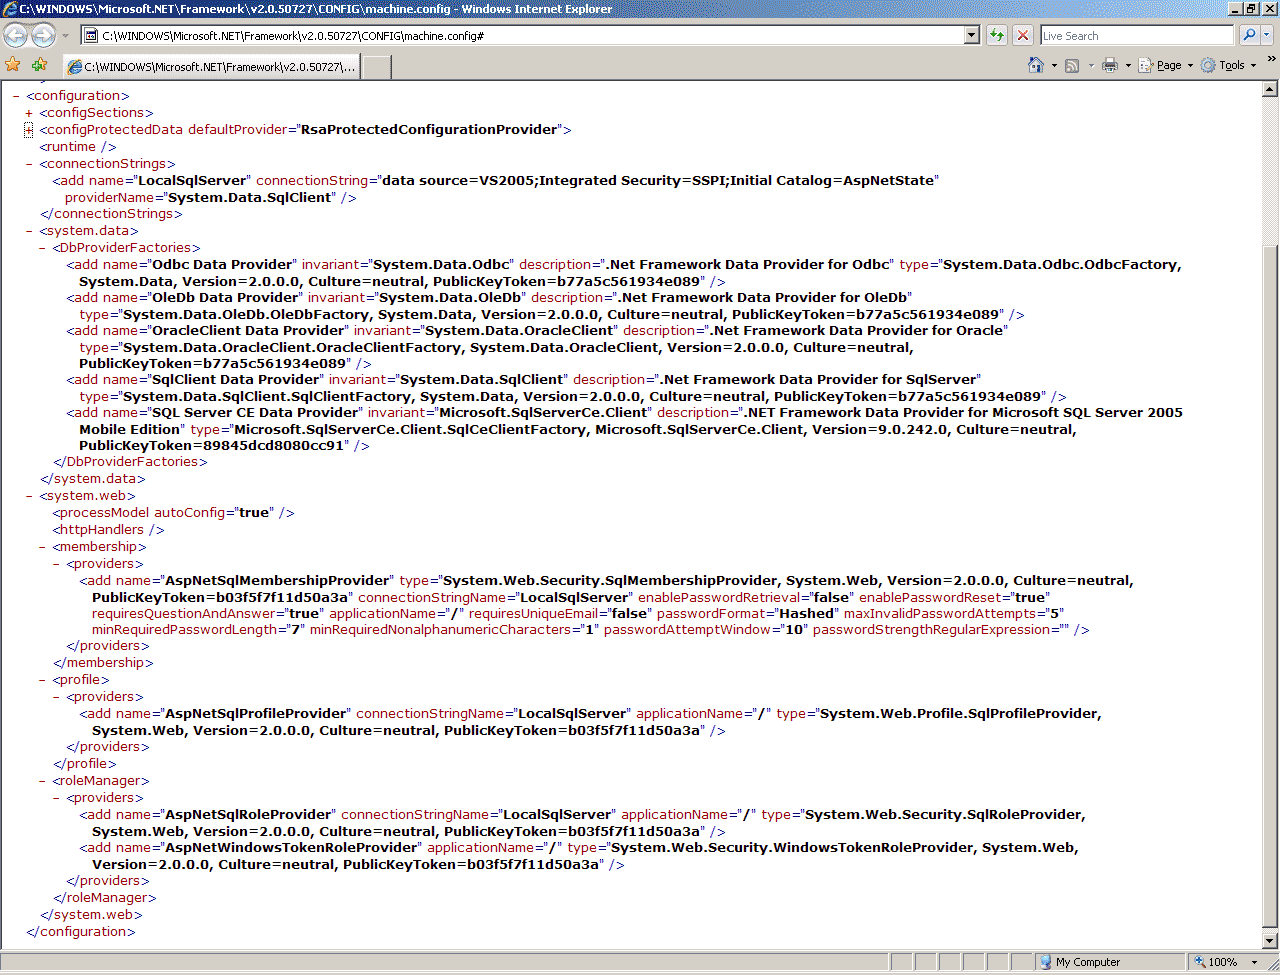Screen dimensions: 1280x975
Task: Change zoom level with the 100% button
Action: point(1215,962)
